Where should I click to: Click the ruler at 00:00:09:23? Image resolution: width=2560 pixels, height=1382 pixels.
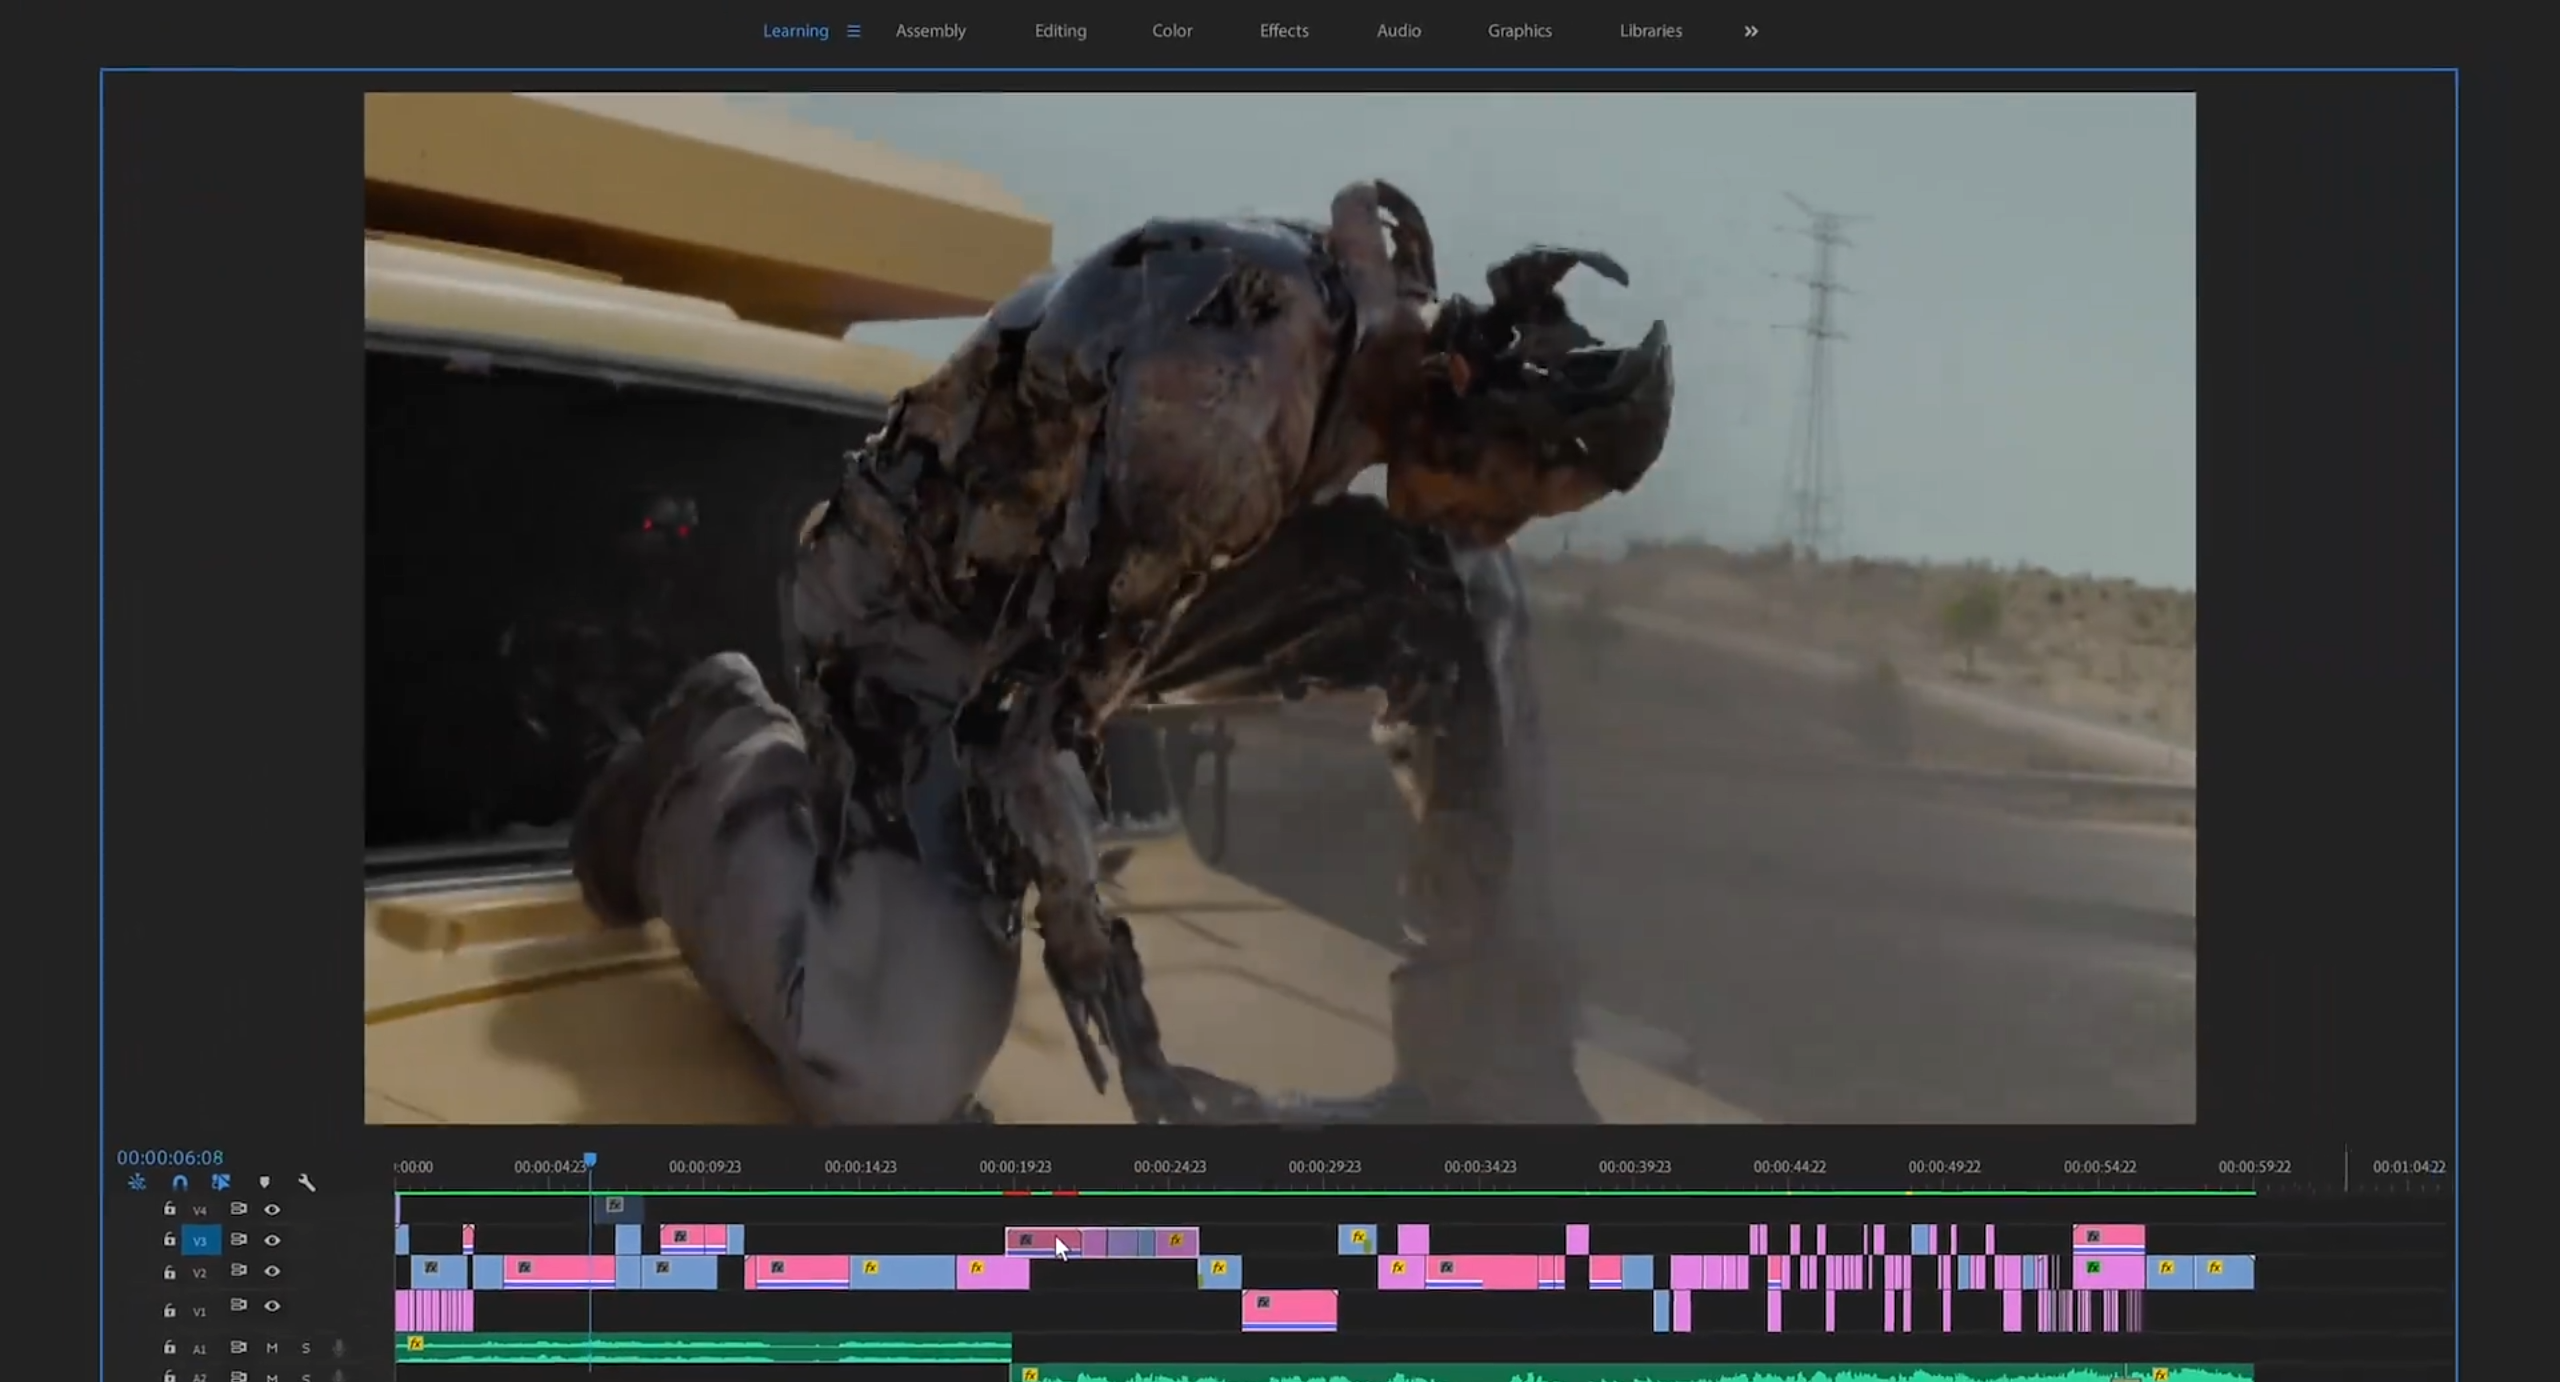tap(705, 1167)
